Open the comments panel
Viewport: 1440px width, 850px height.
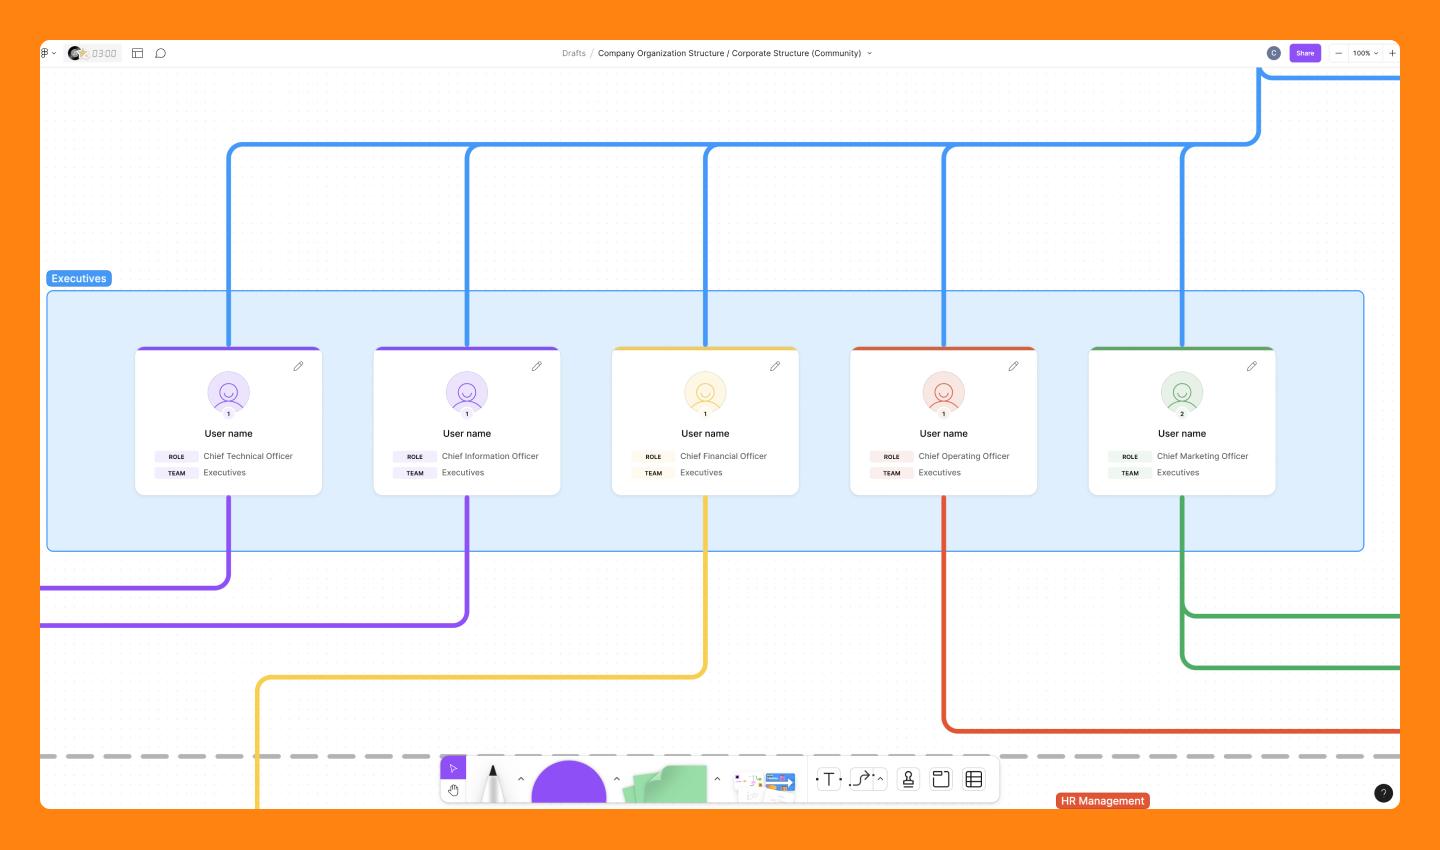pyautogui.click(x=161, y=52)
